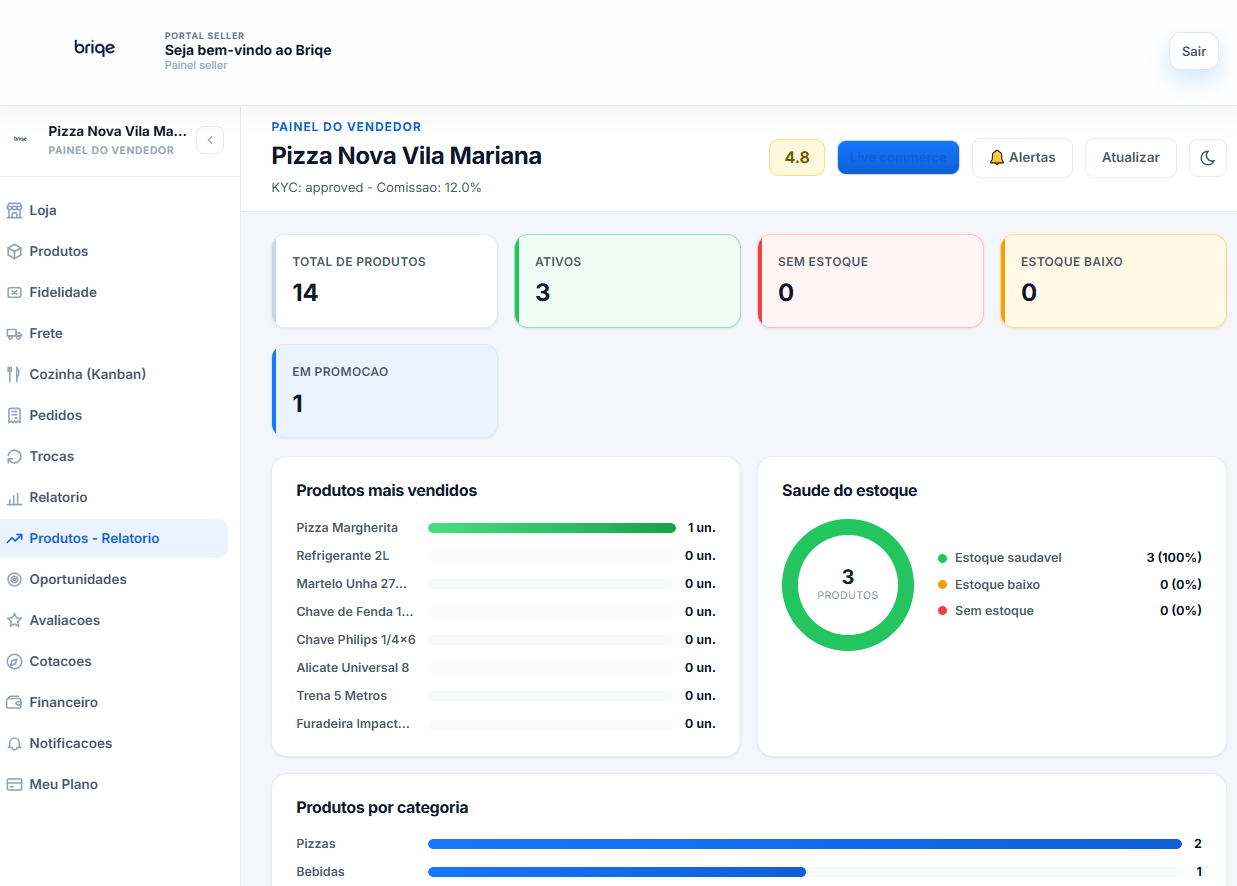Click the Produtos box icon

tap(14, 251)
